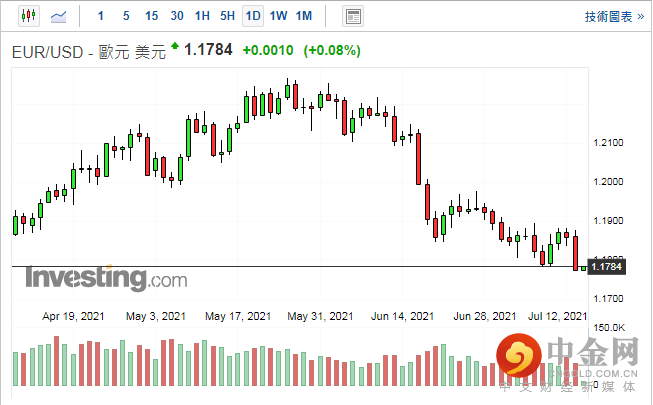Choose the 5H timeframe
The width and height of the screenshot is (653, 405).
(227, 16)
